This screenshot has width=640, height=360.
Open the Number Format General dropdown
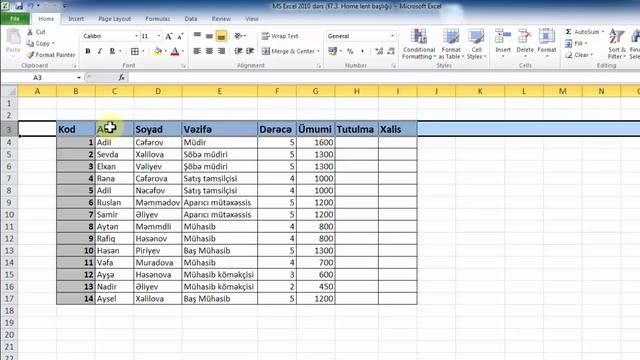click(x=392, y=36)
